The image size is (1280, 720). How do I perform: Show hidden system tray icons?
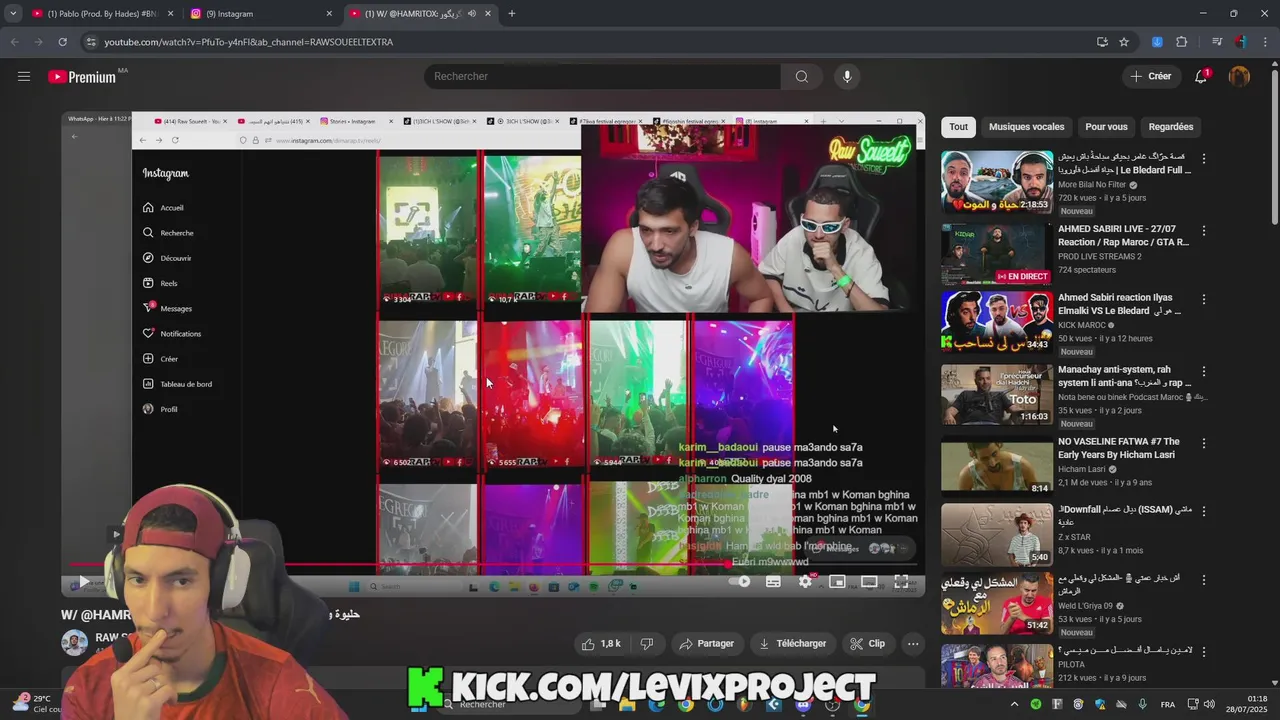coord(1013,704)
